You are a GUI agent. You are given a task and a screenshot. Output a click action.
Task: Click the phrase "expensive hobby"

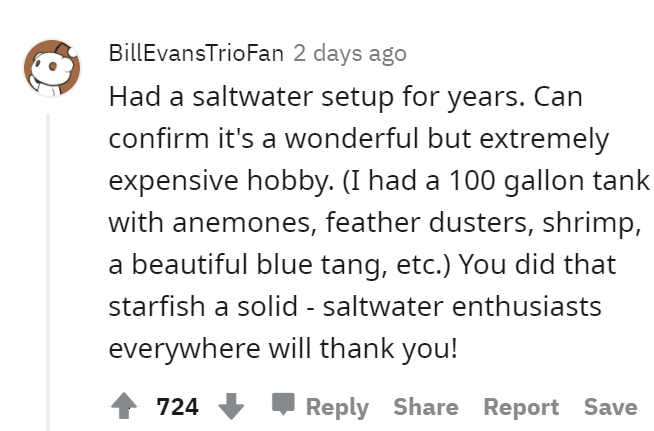219,181
